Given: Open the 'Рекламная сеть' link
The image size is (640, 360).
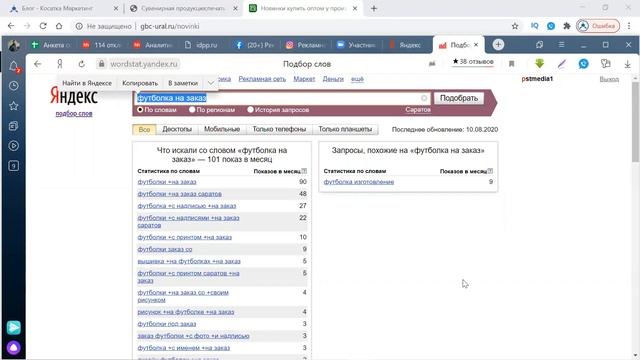Looking at the screenshot, I should coord(262,79).
